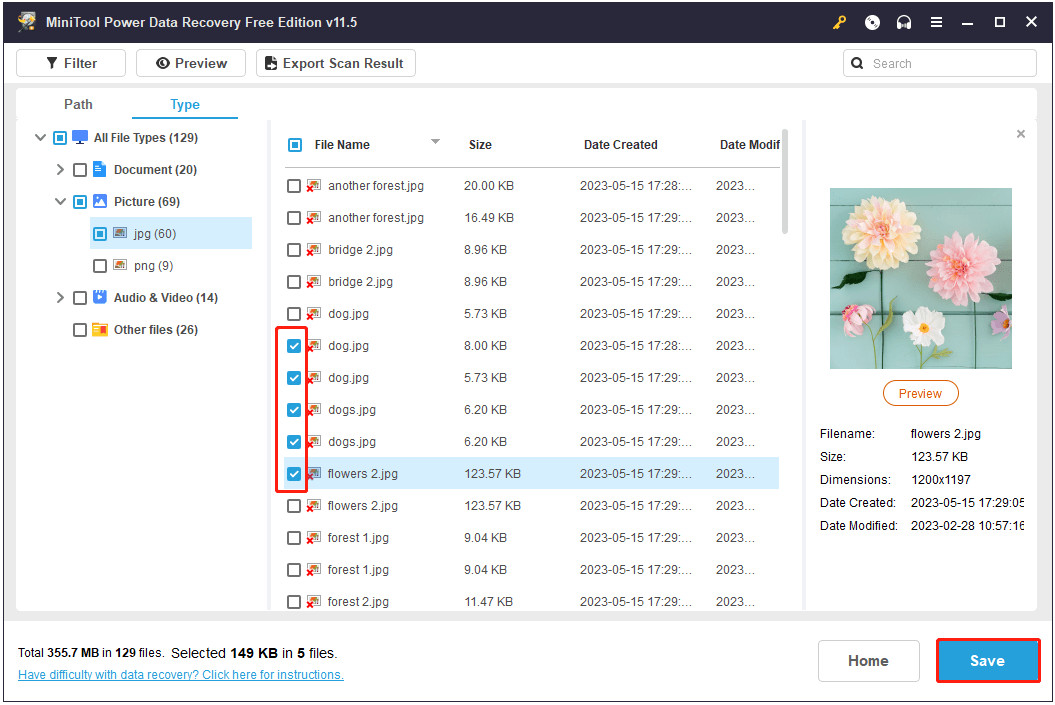Click the flowers preview thumbnail image

[x=920, y=279]
